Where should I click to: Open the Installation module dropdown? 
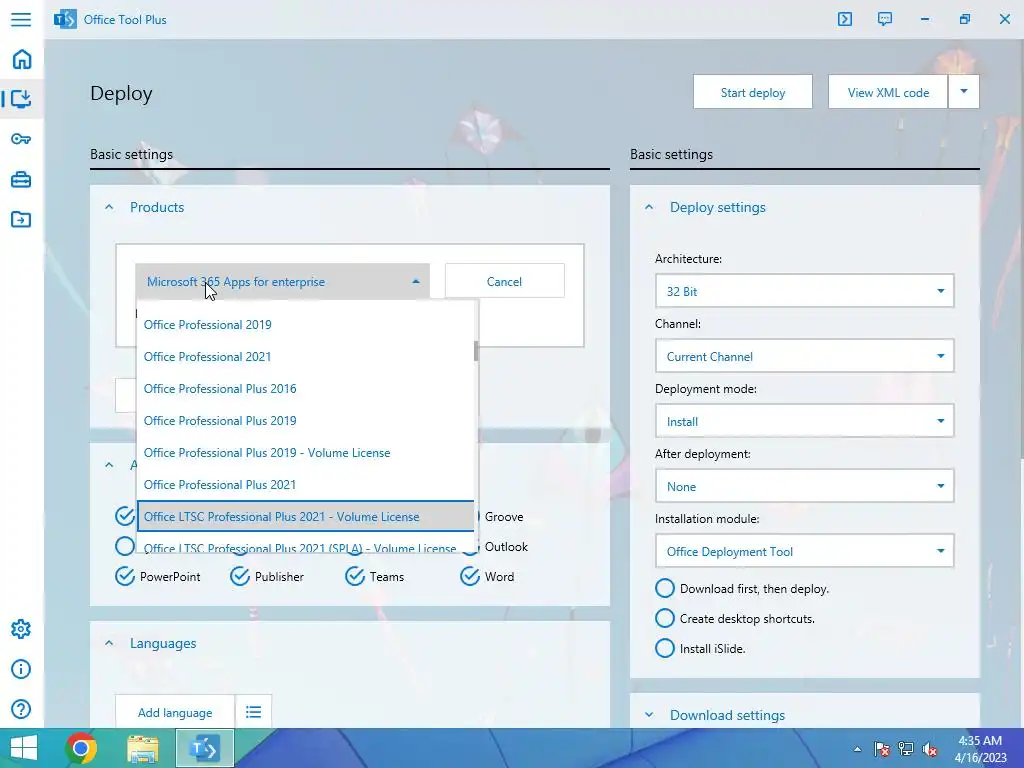[x=804, y=551]
